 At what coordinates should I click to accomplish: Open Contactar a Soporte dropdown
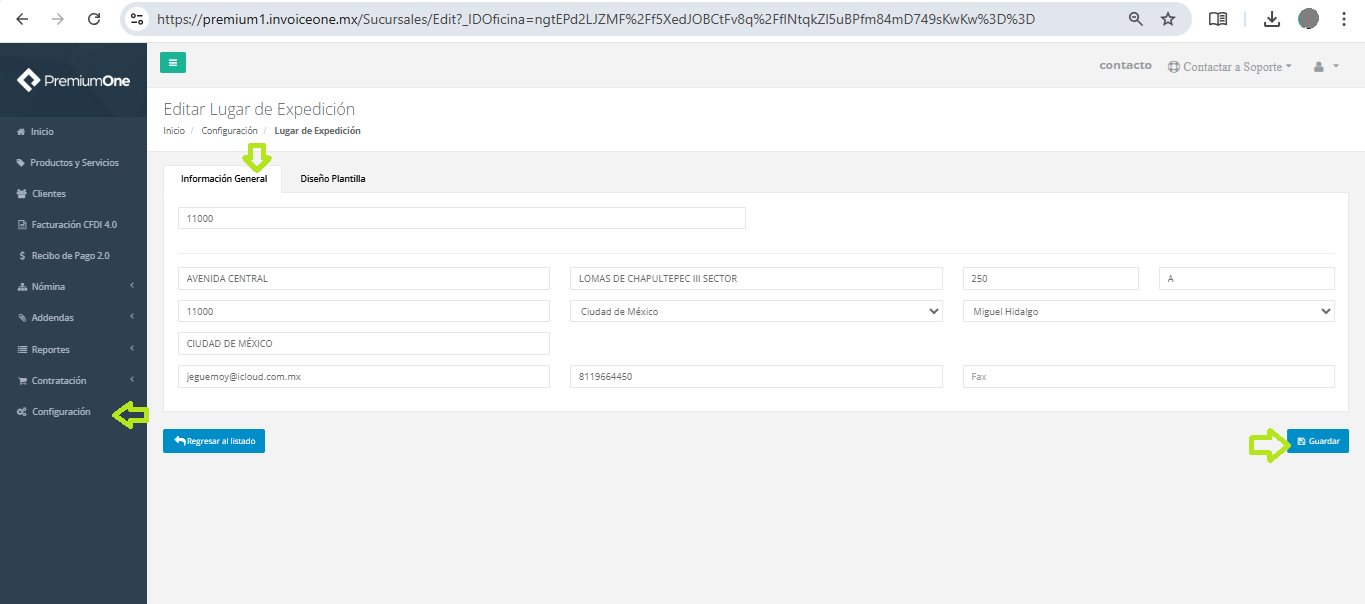[x=1230, y=66]
